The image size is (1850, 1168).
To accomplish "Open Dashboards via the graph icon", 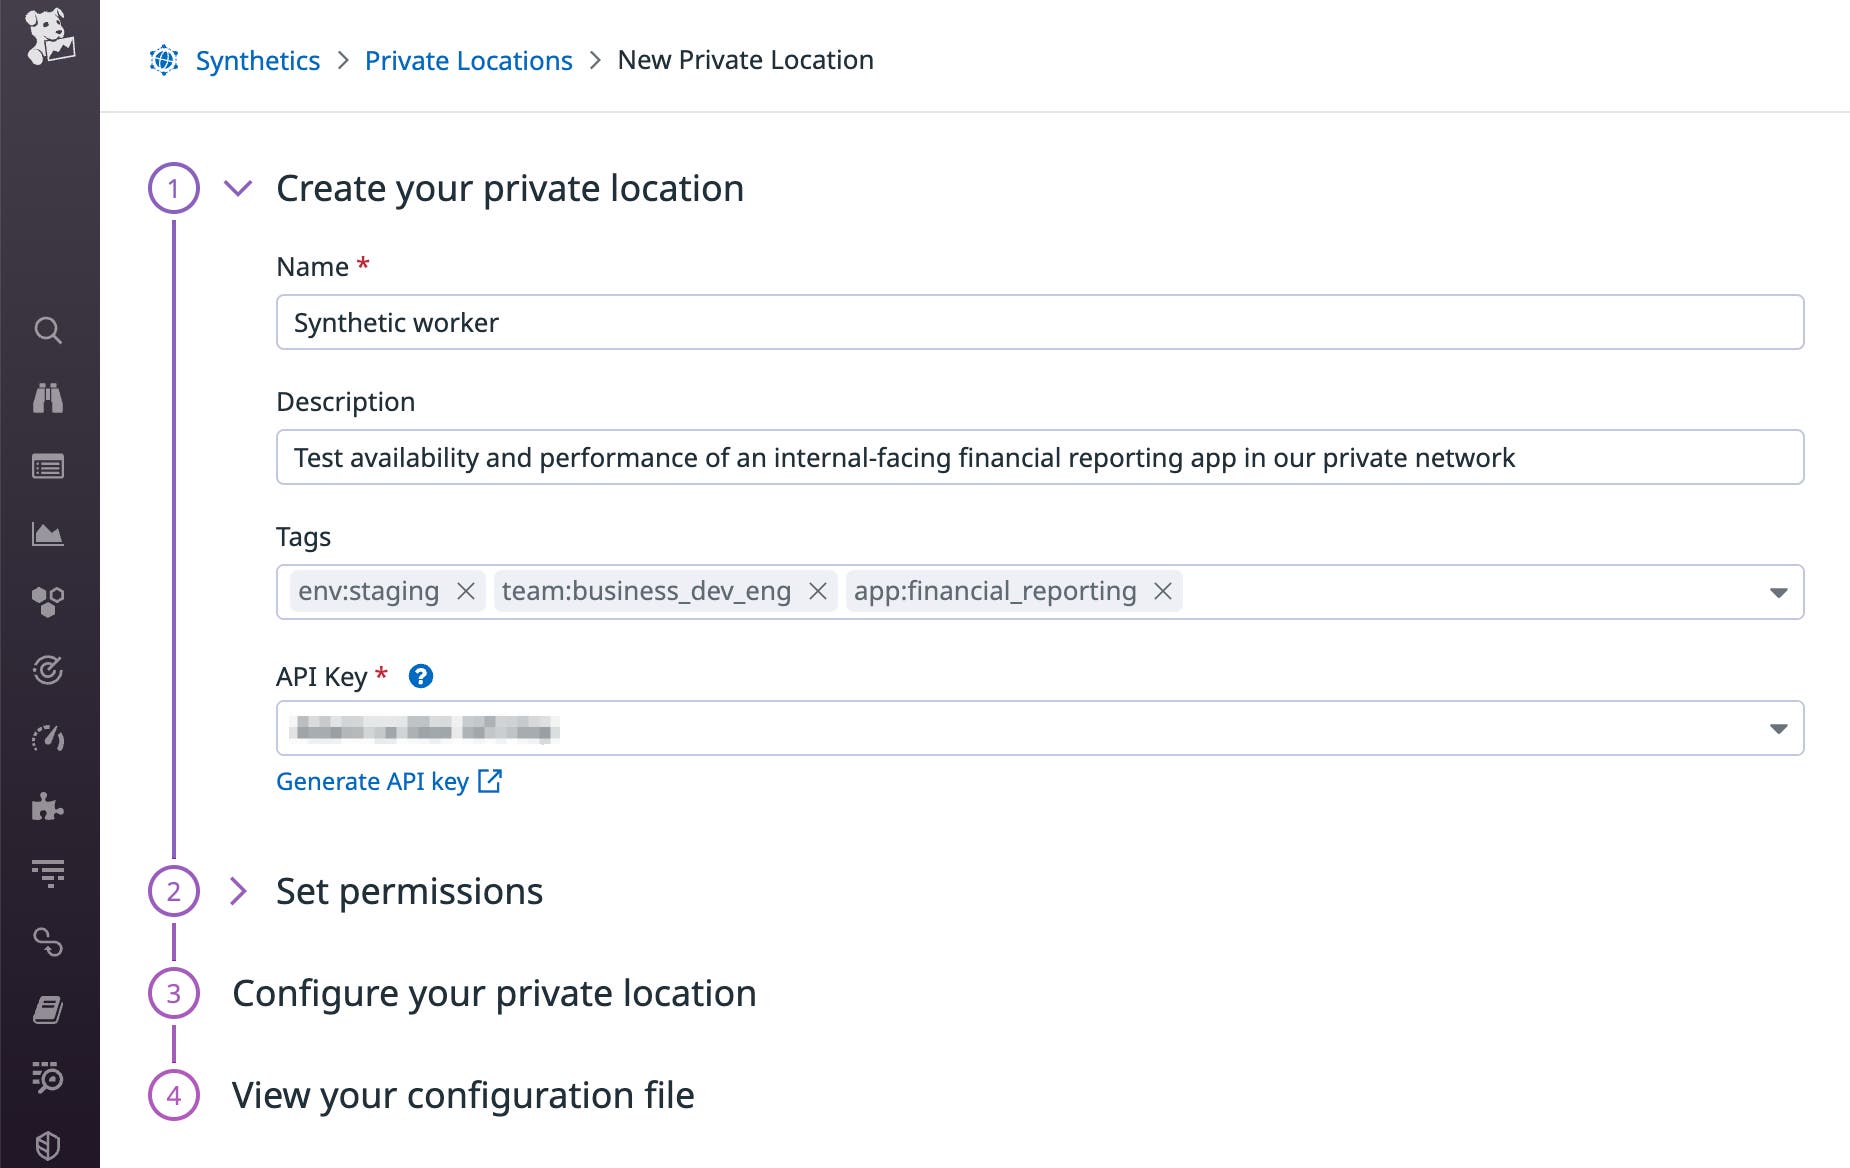I will click(x=49, y=534).
